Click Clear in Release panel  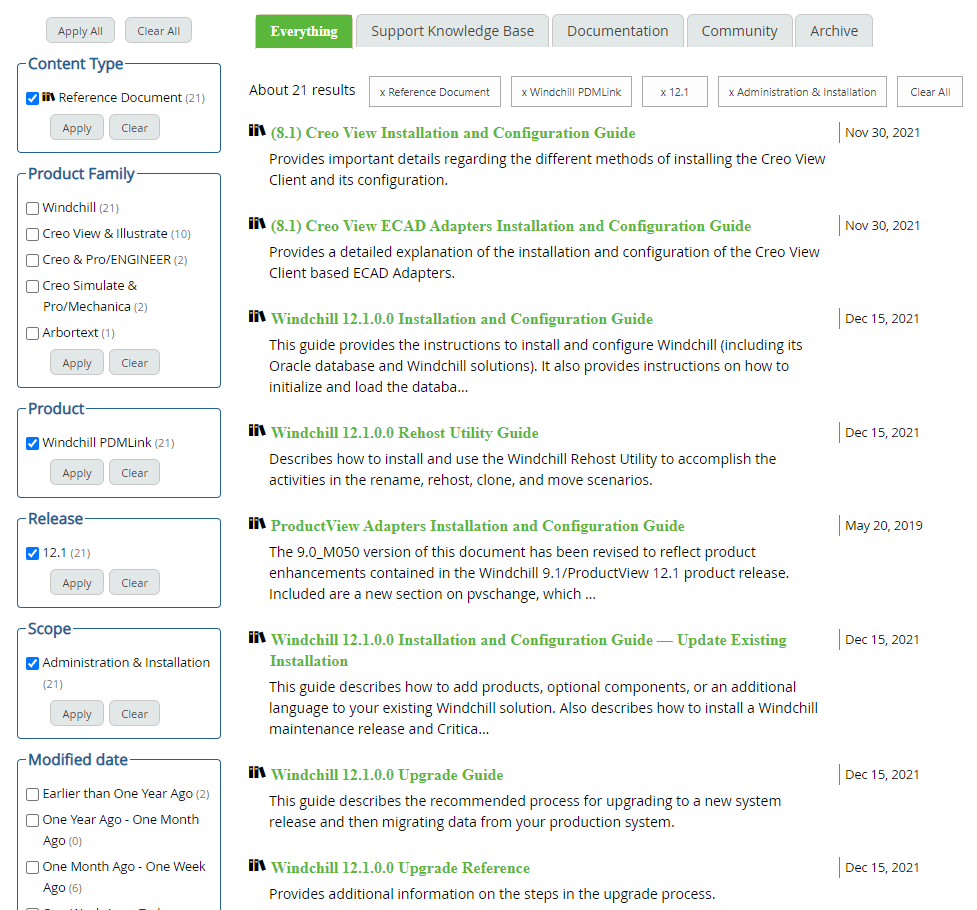134,583
